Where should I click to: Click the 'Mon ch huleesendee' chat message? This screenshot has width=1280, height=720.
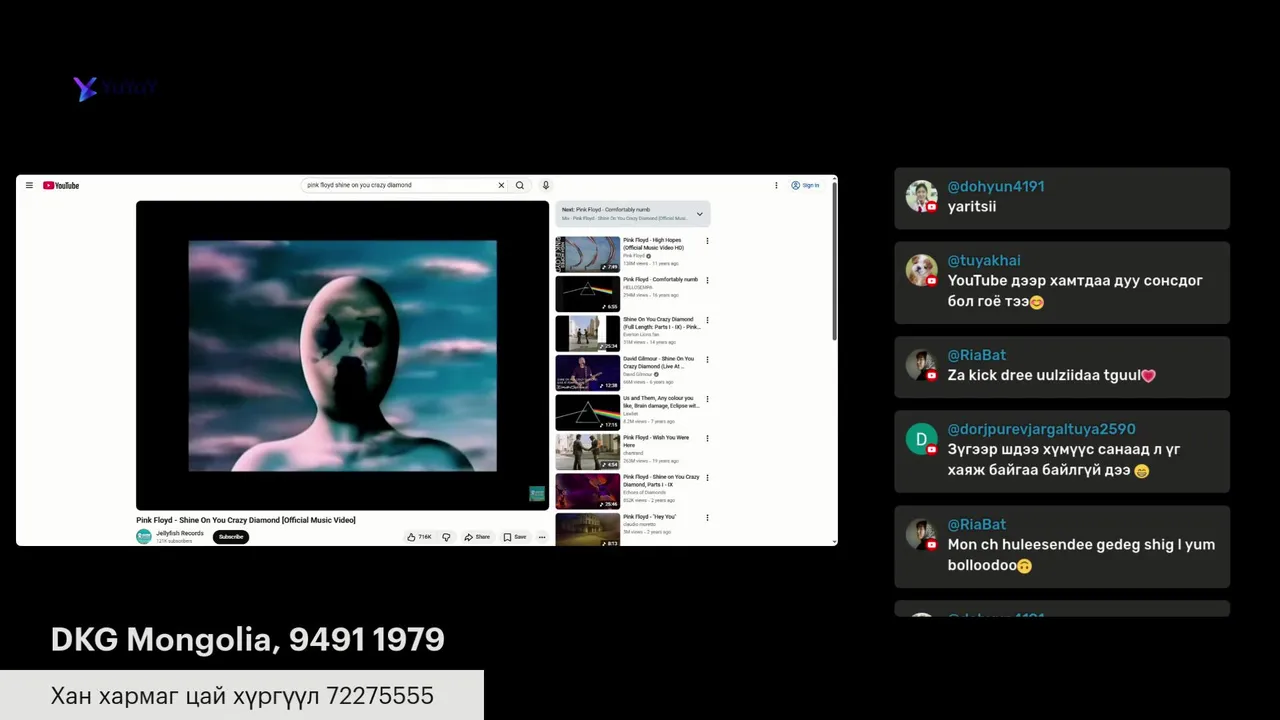(x=1081, y=555)
